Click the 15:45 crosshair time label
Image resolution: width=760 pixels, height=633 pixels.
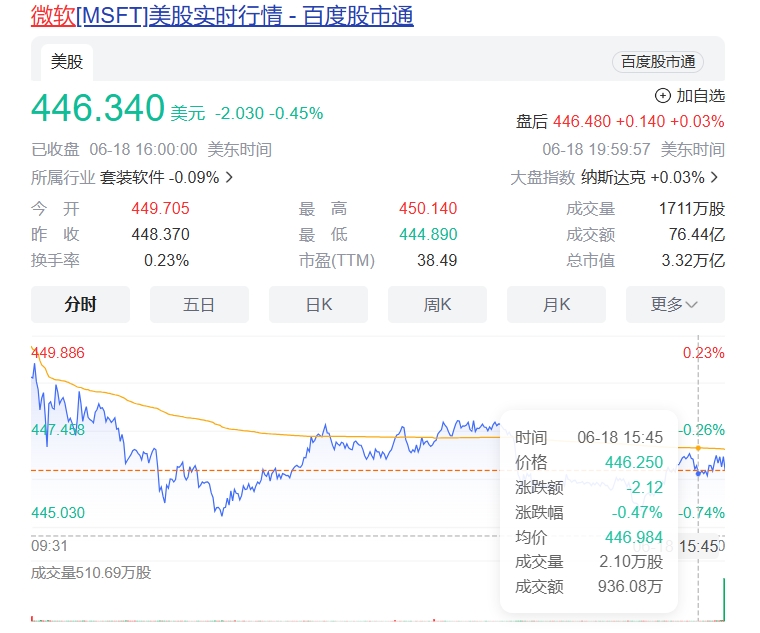click(x=698, y=547)
